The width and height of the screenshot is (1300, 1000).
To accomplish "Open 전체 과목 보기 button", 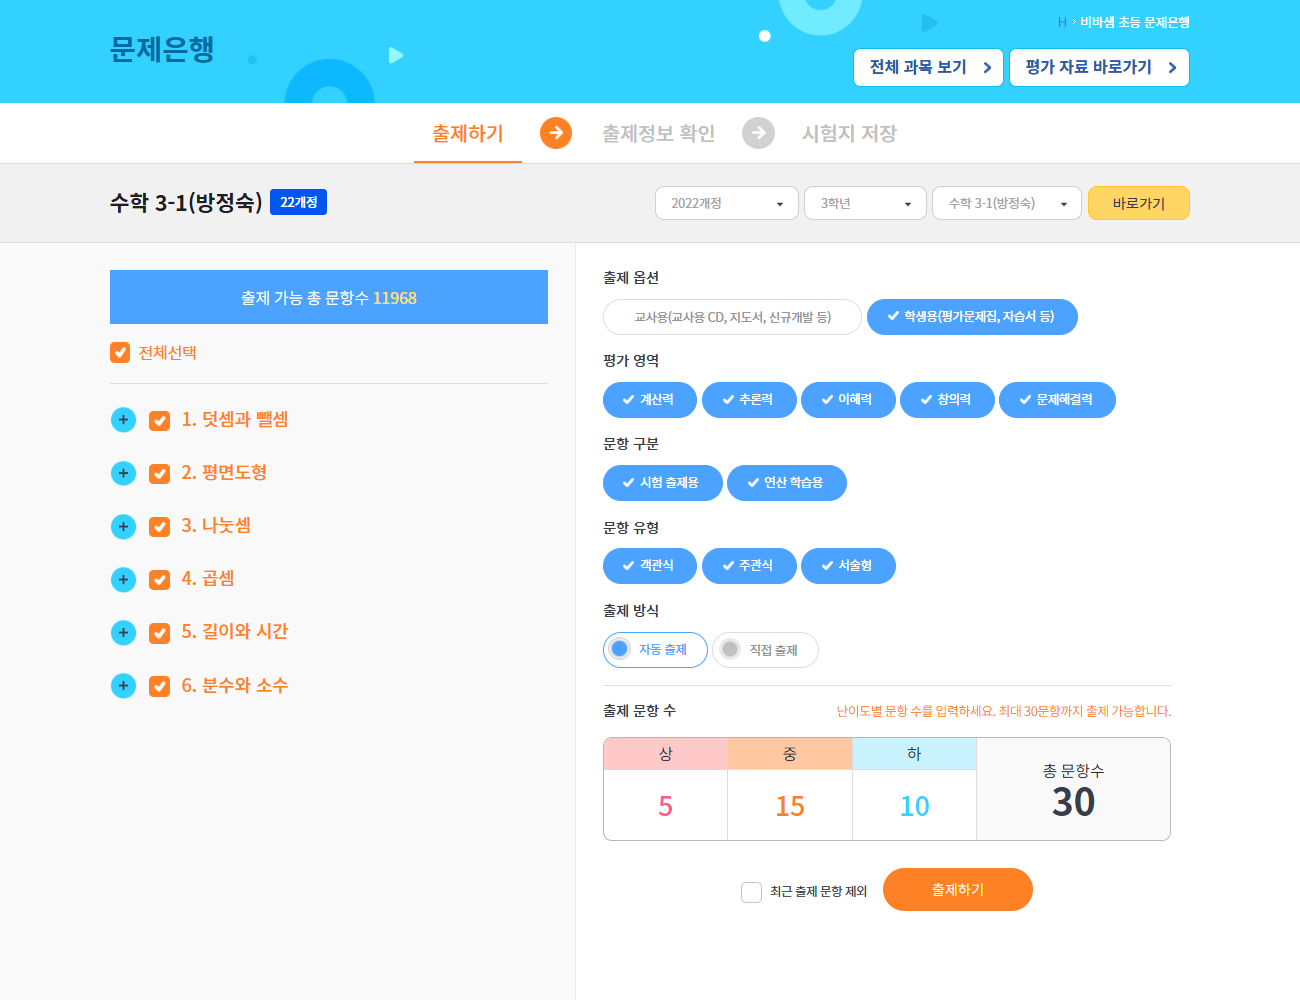I will point(928,67).
